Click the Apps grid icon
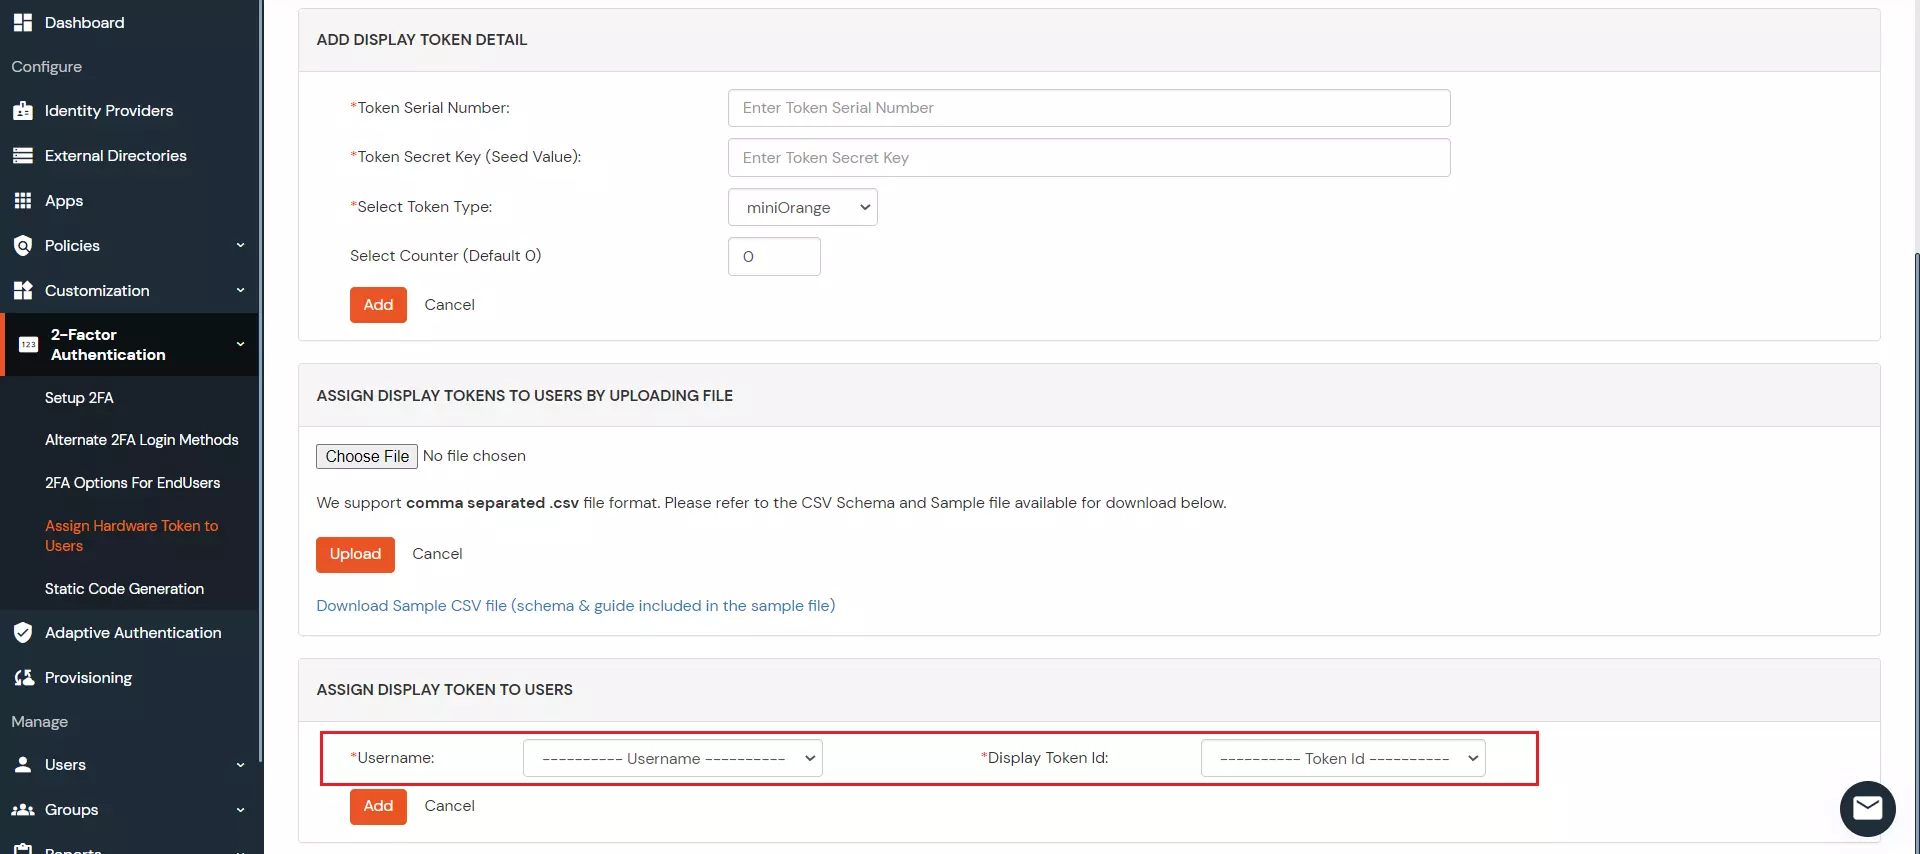The image size is (1920, 854). [x=23, y=201]
